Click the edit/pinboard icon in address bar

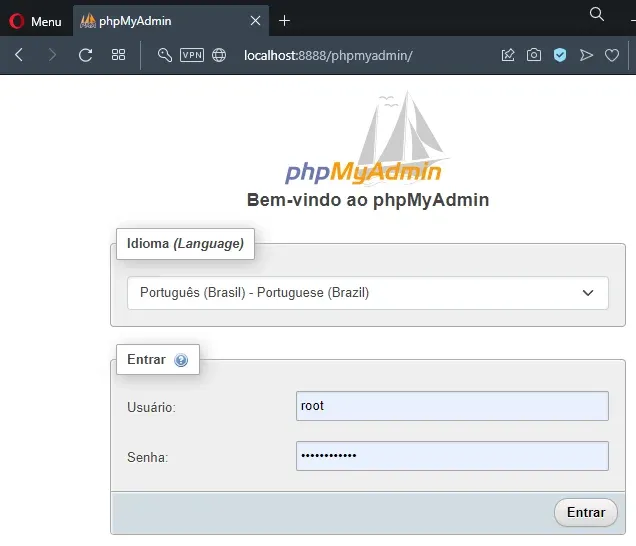[x=508, y=55]
